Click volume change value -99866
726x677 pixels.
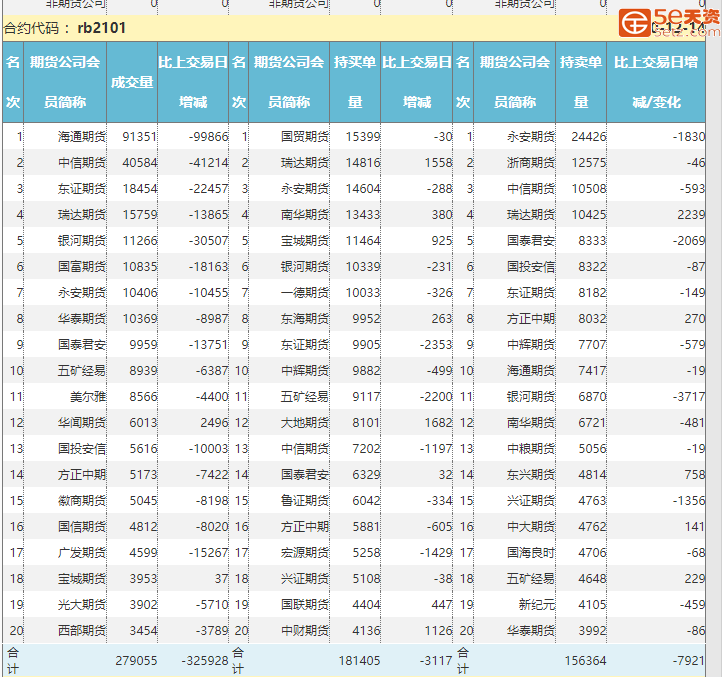point(208,137)
